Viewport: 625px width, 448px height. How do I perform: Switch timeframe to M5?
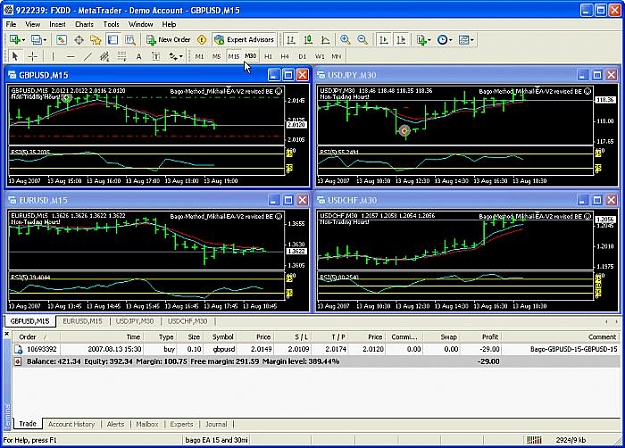216,57
